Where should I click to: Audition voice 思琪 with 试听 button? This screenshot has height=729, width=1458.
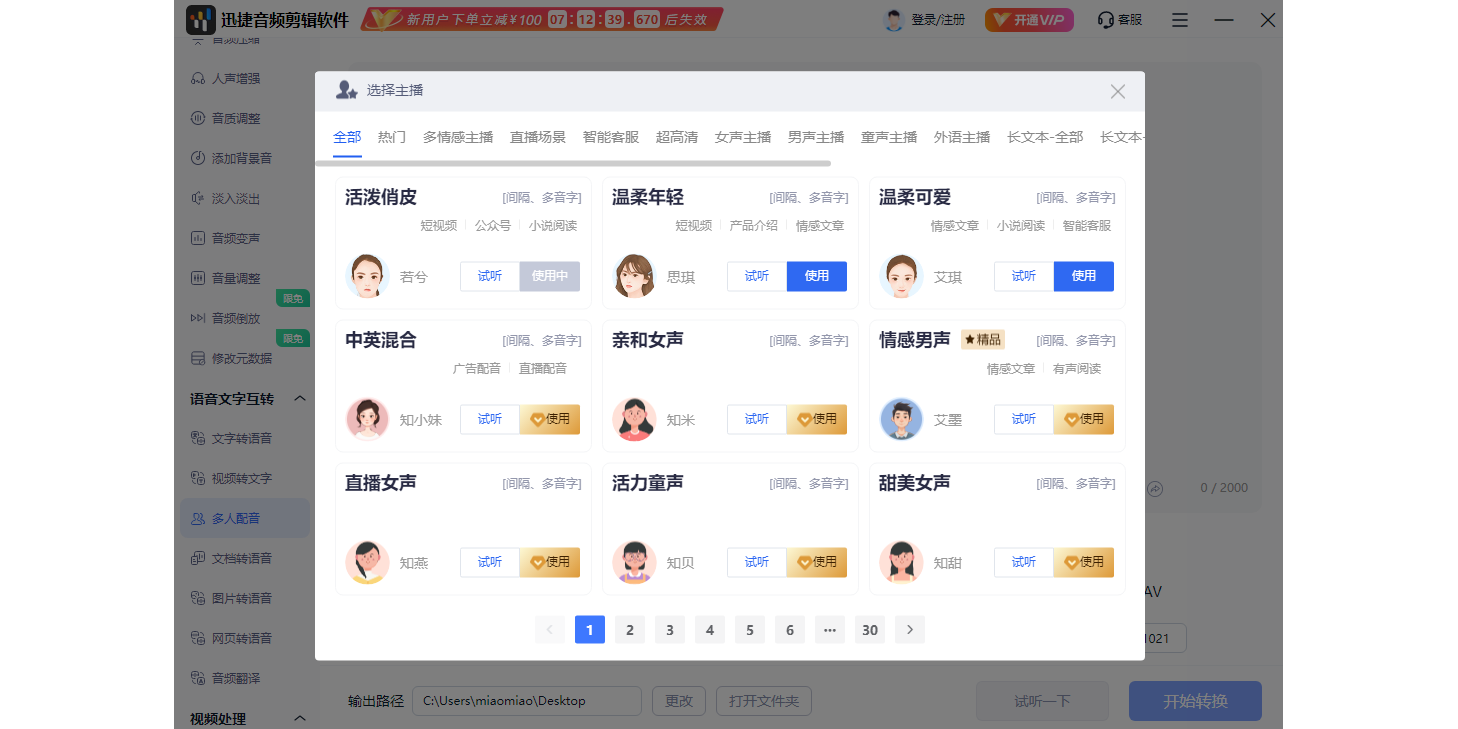[x=757, y=276]
